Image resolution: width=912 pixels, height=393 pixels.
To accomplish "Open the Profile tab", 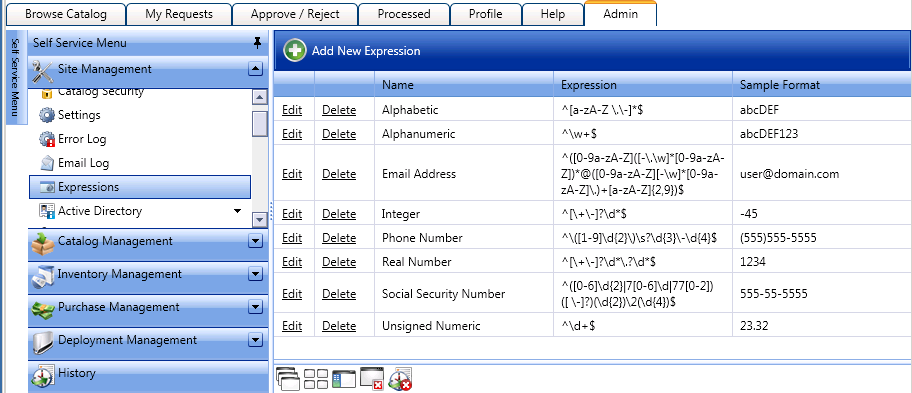I will [x=486, y=14].
